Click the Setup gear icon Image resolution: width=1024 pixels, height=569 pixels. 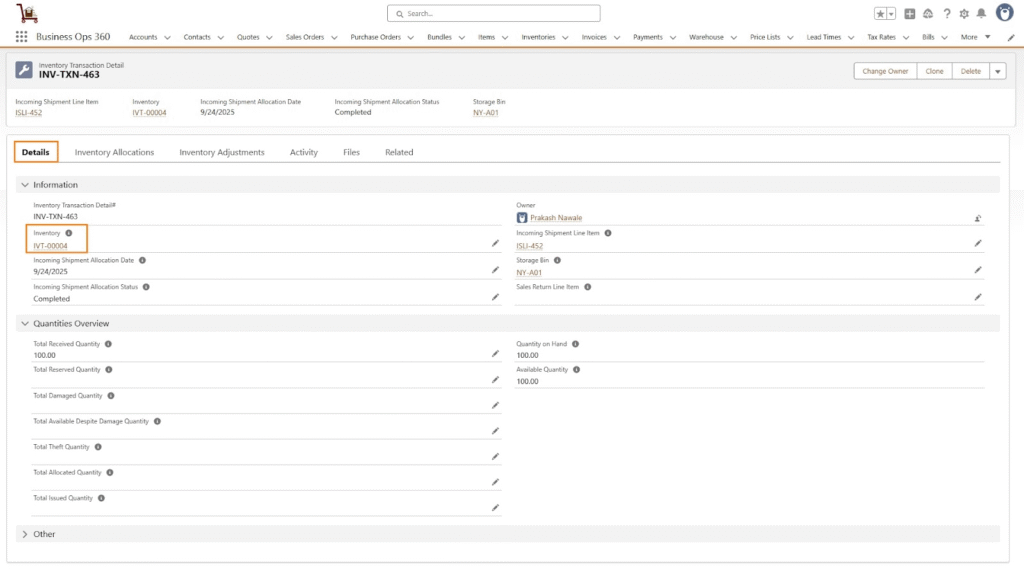click(964, 14)
